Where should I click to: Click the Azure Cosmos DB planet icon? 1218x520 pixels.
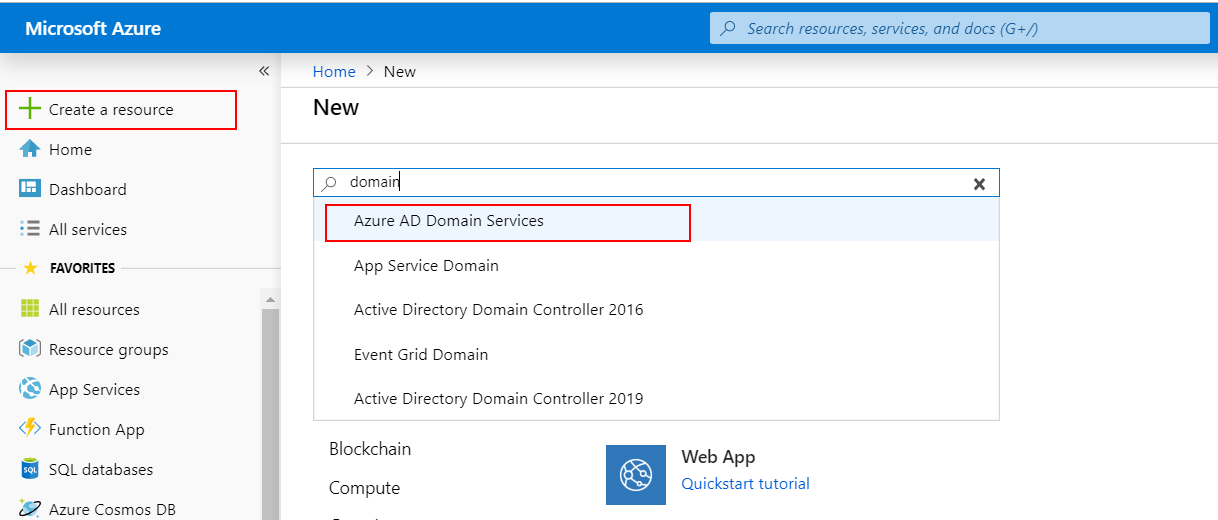pyautogui.click(x=30, y=509)
